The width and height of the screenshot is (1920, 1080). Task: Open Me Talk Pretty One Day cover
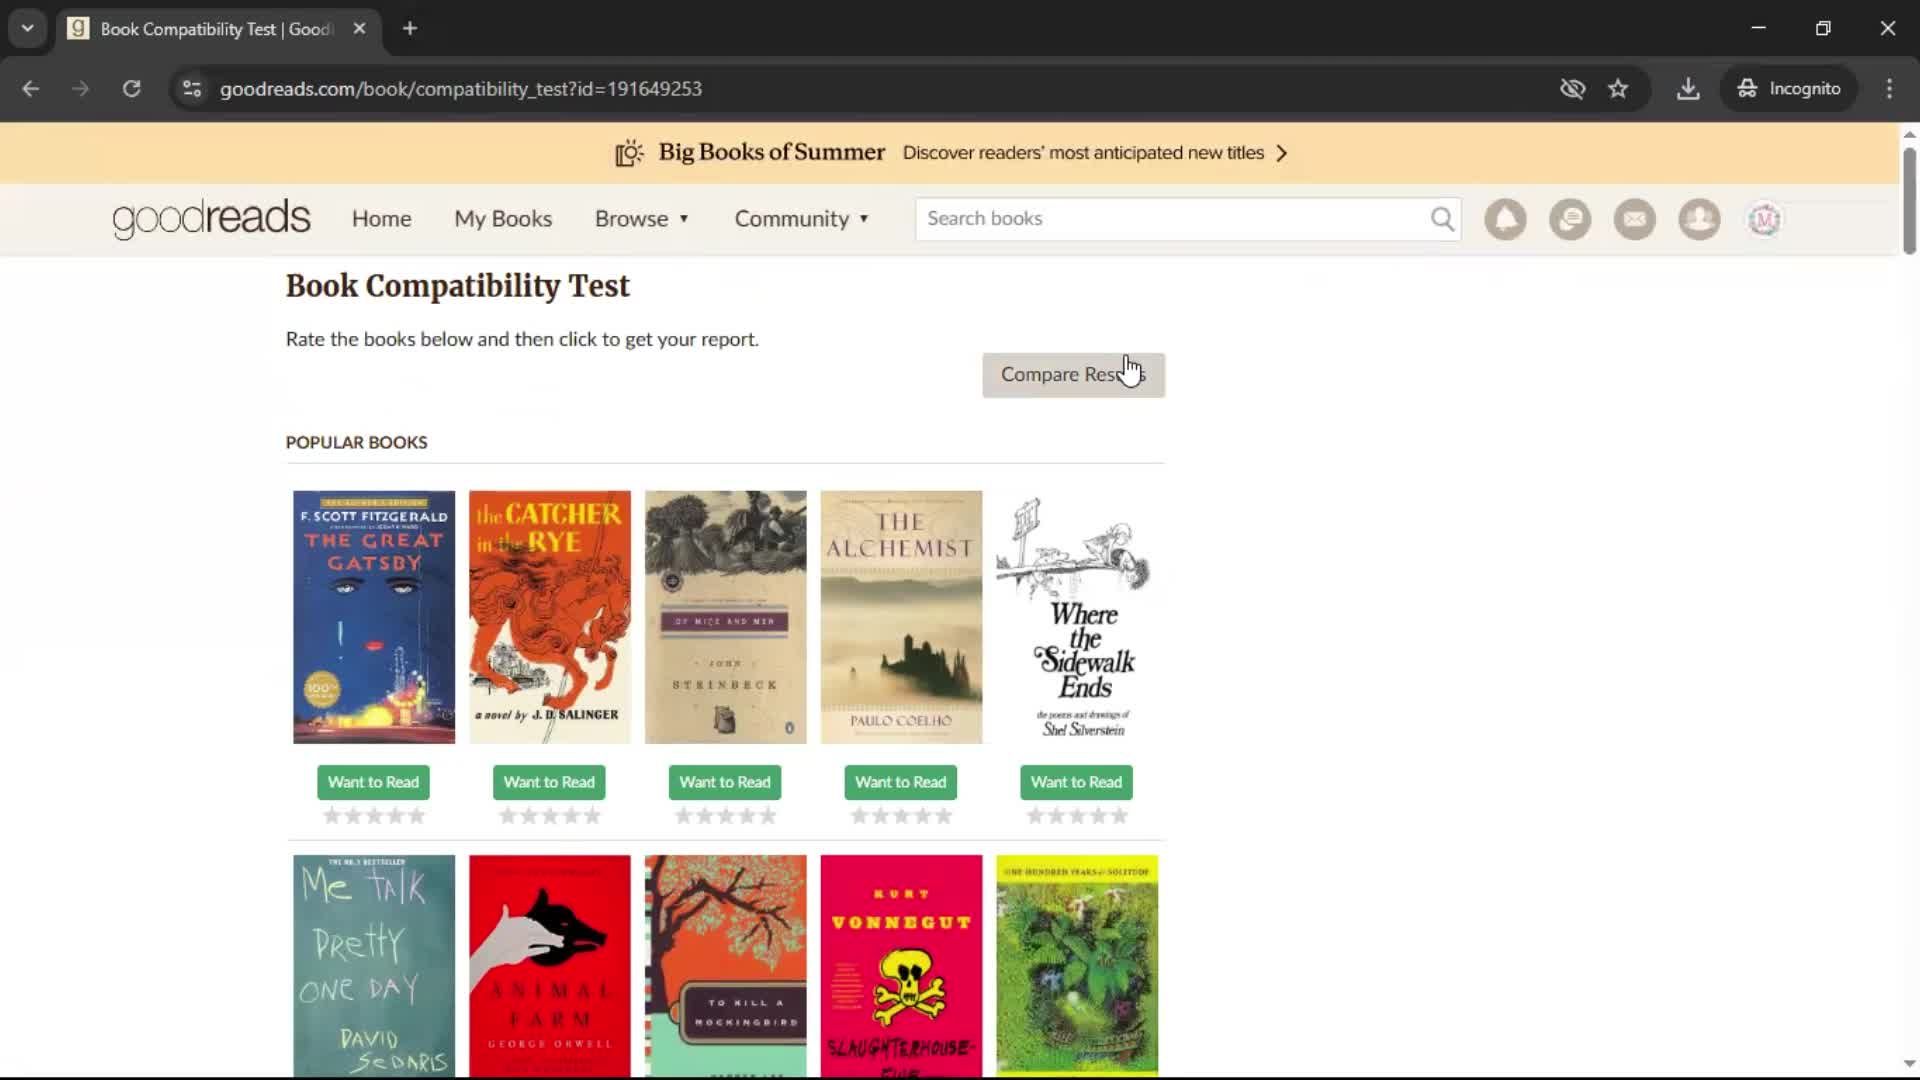(373, 965)
